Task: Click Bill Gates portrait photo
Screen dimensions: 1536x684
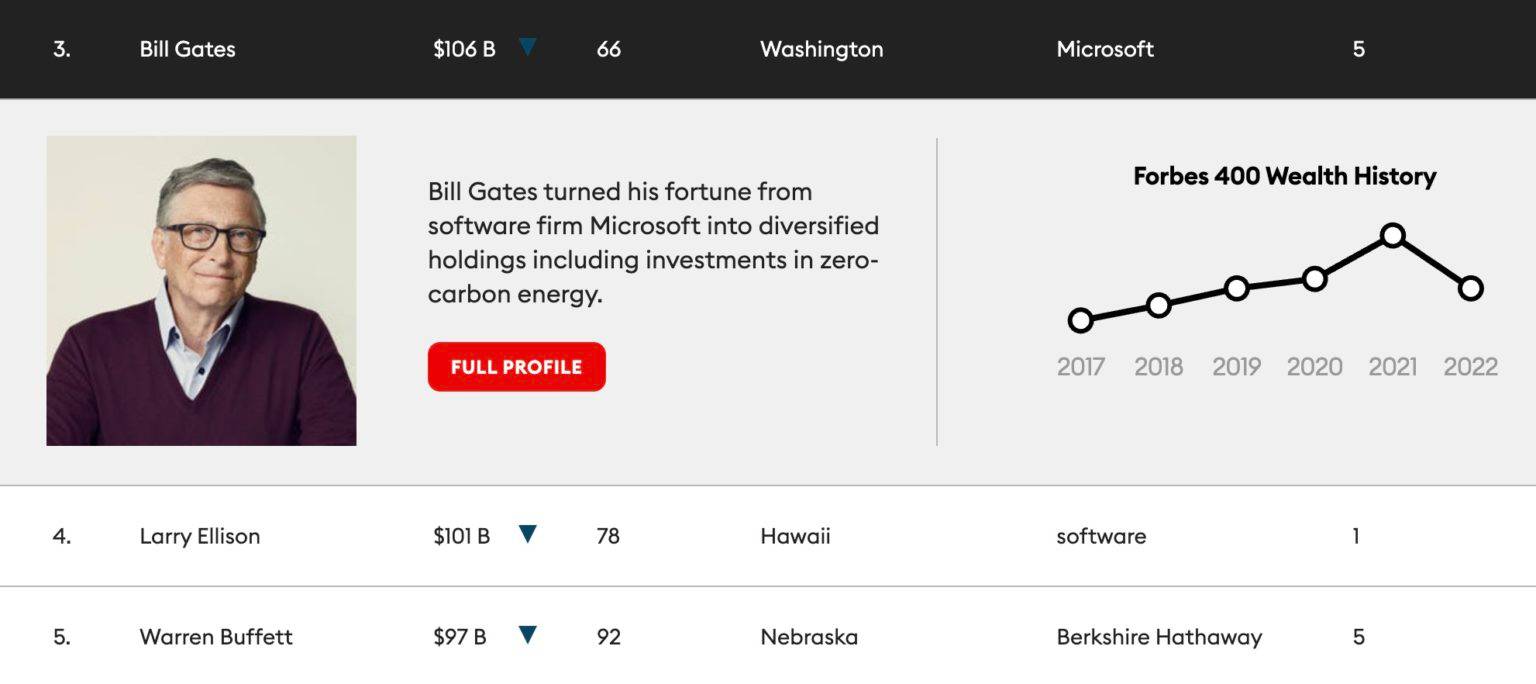Action: 201,291
